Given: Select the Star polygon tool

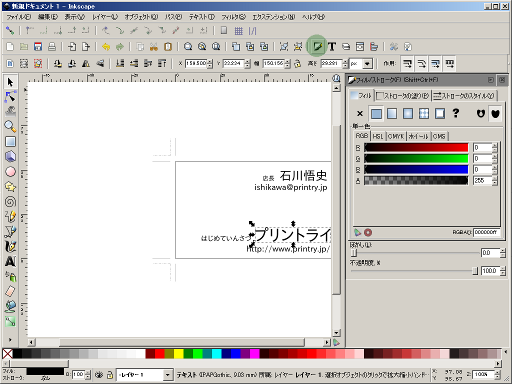Looking at the screenshot, I should click(x=10, y=186).
